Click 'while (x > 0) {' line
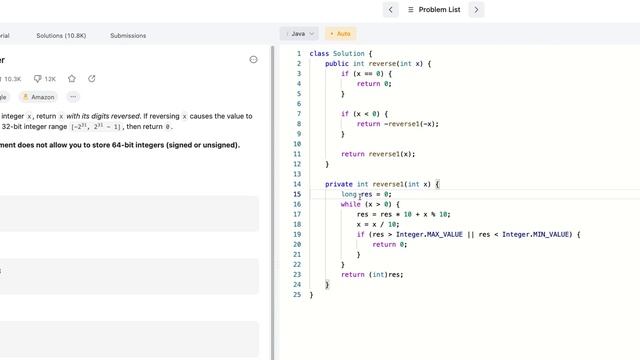This screenshot has height=360, width=640. pos(370,204)
